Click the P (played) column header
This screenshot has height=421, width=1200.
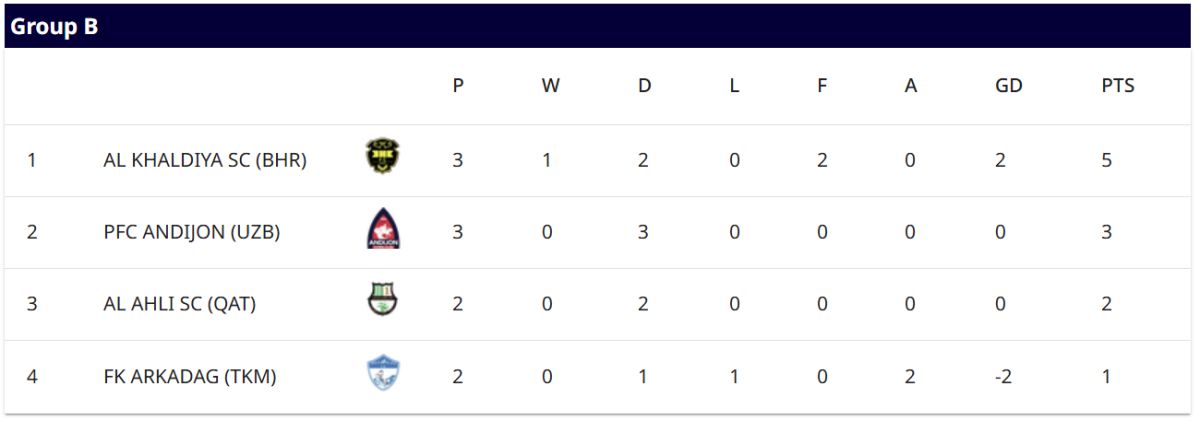(x=458, y=86)
